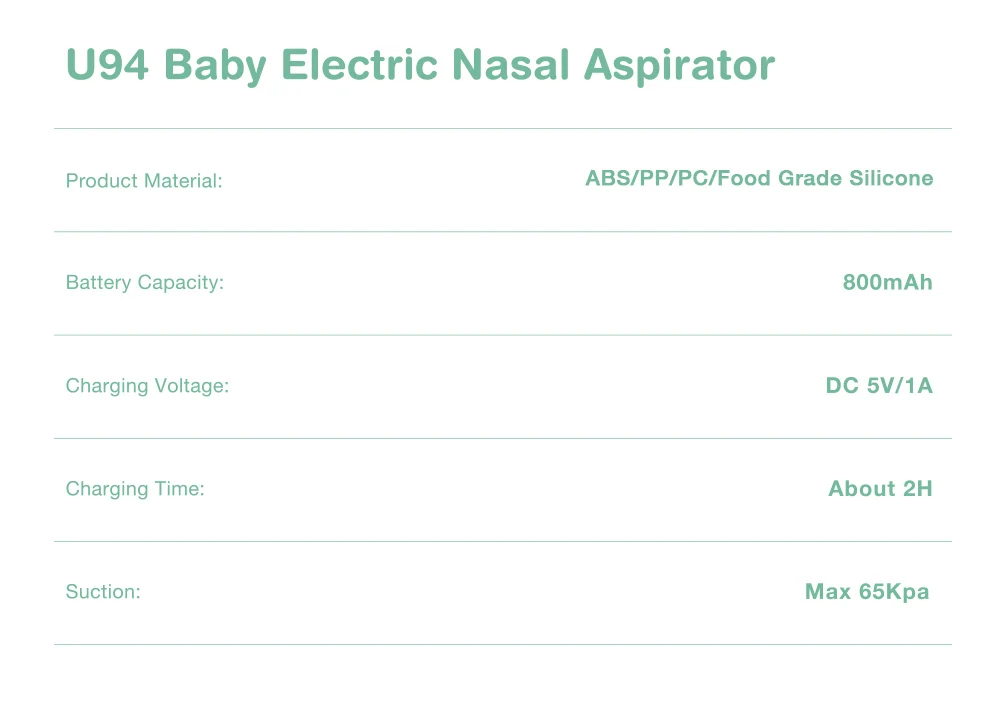This screenshot has height=708, width=1000.
Task: Select the DC 5V/1A value
Action: click(879, 385)
